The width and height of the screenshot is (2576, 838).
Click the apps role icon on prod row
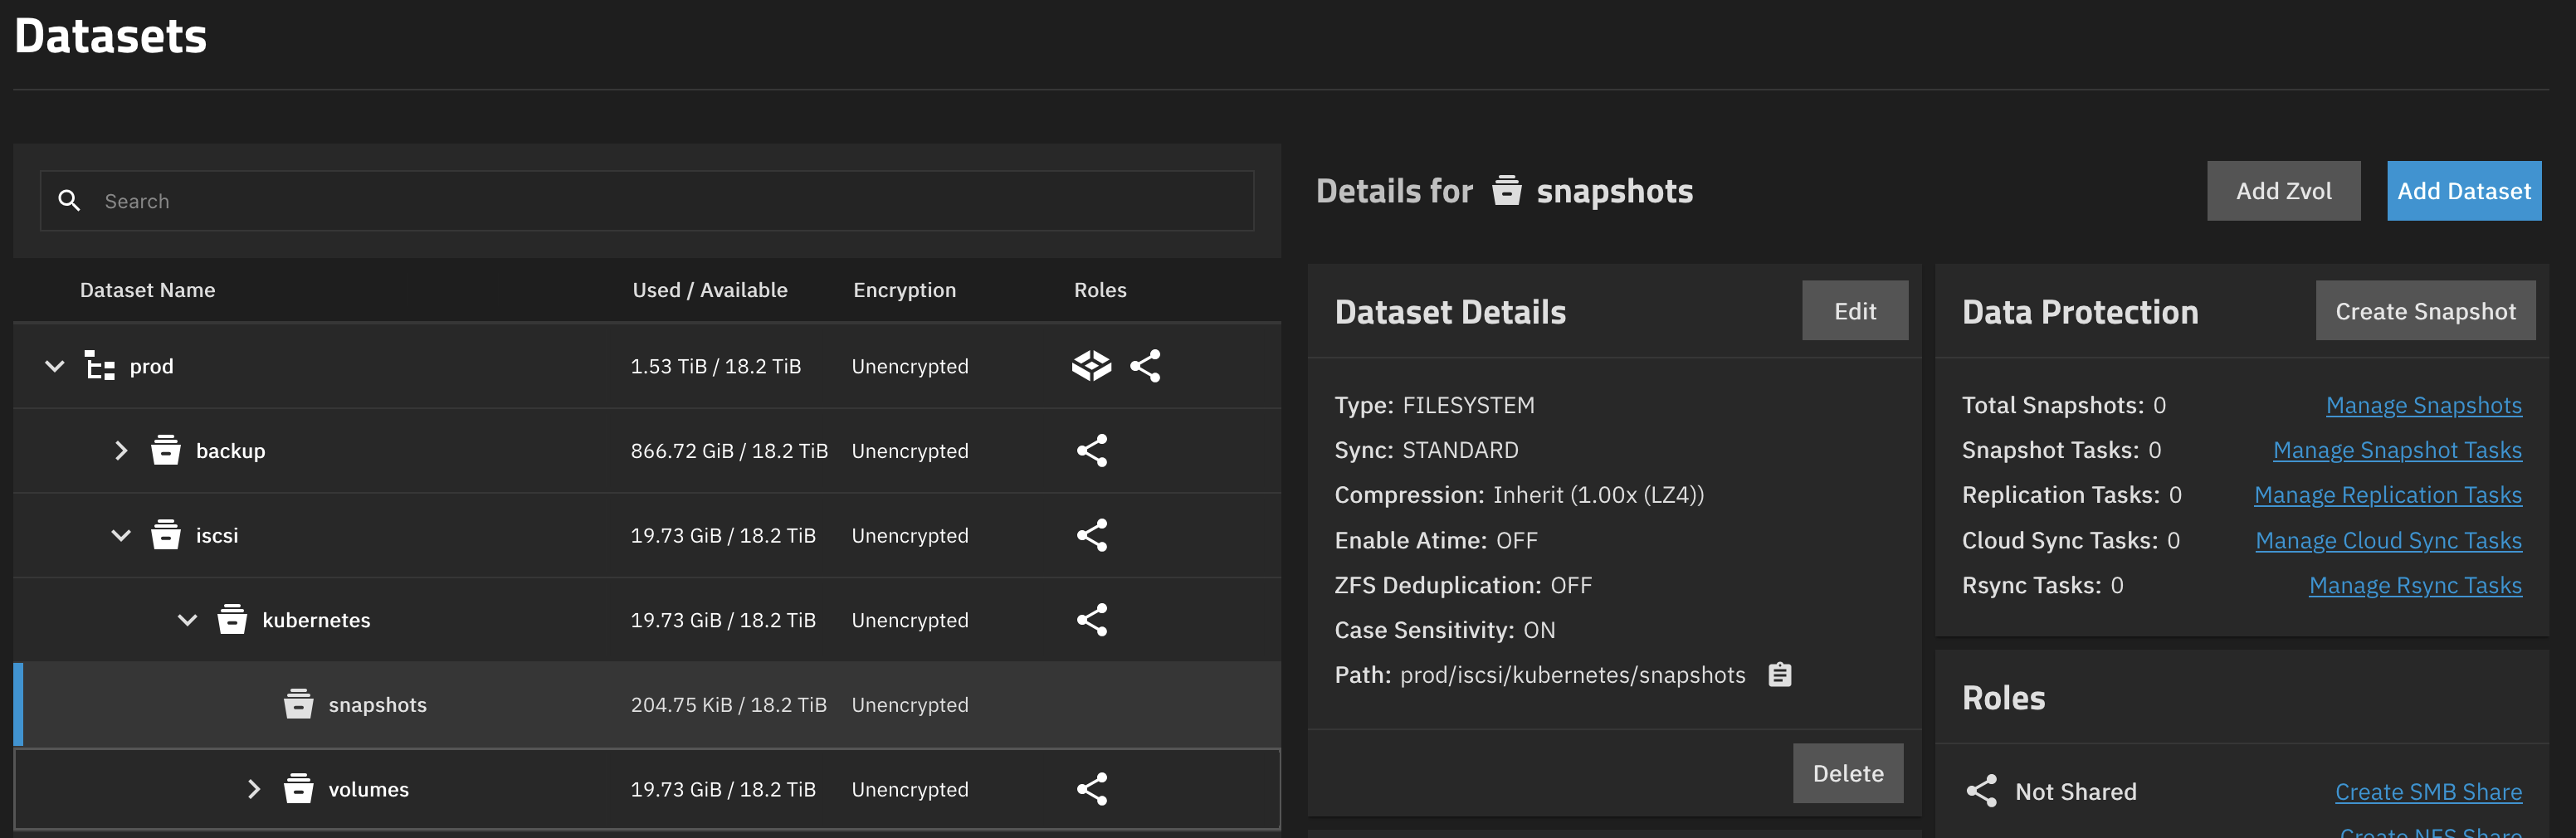coord(1091,366)
